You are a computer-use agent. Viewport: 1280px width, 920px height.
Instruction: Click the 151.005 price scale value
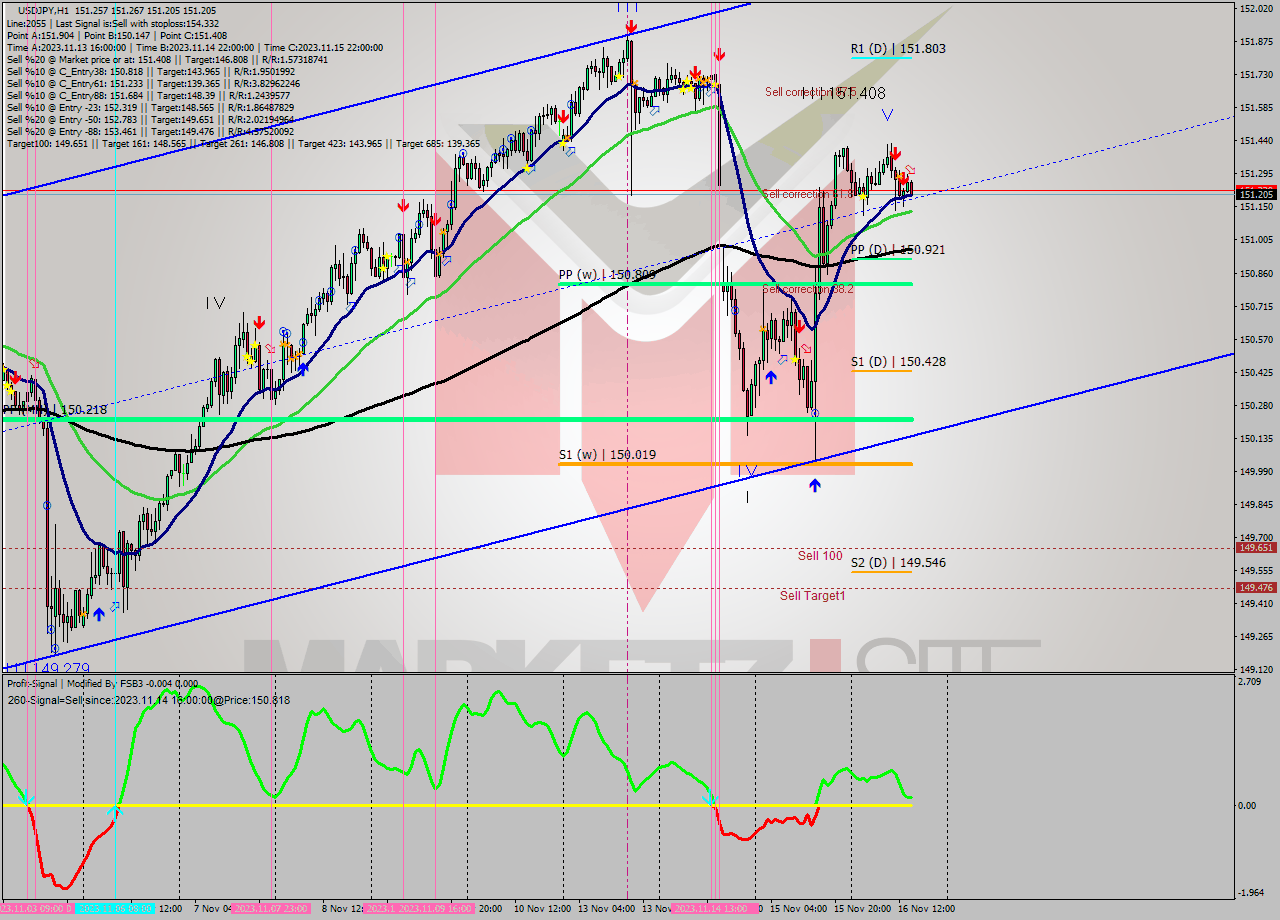(x=1255, y=240)
